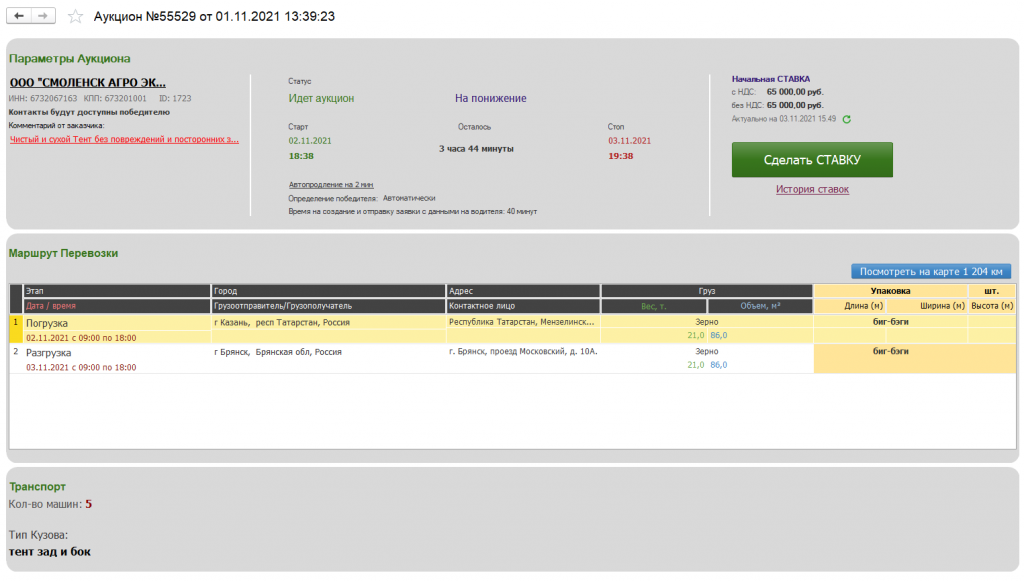Click the Упаковка column header
The image size is (1024, 581).
point(890,291)
